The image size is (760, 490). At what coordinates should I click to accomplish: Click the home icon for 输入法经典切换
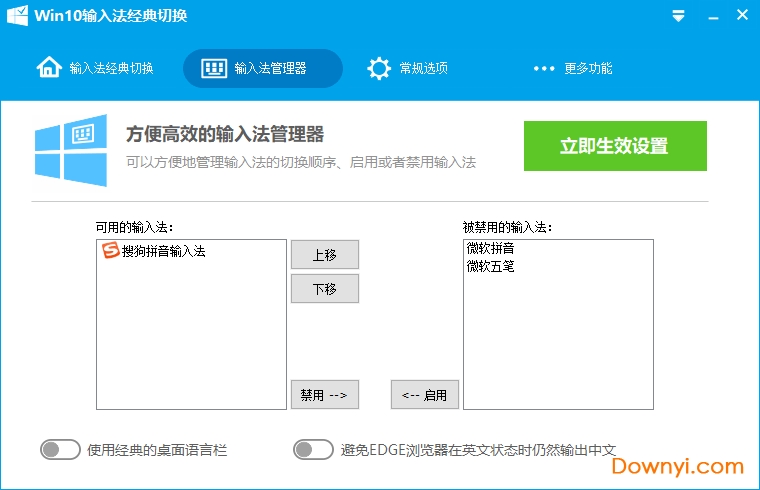tap(49, 68)
